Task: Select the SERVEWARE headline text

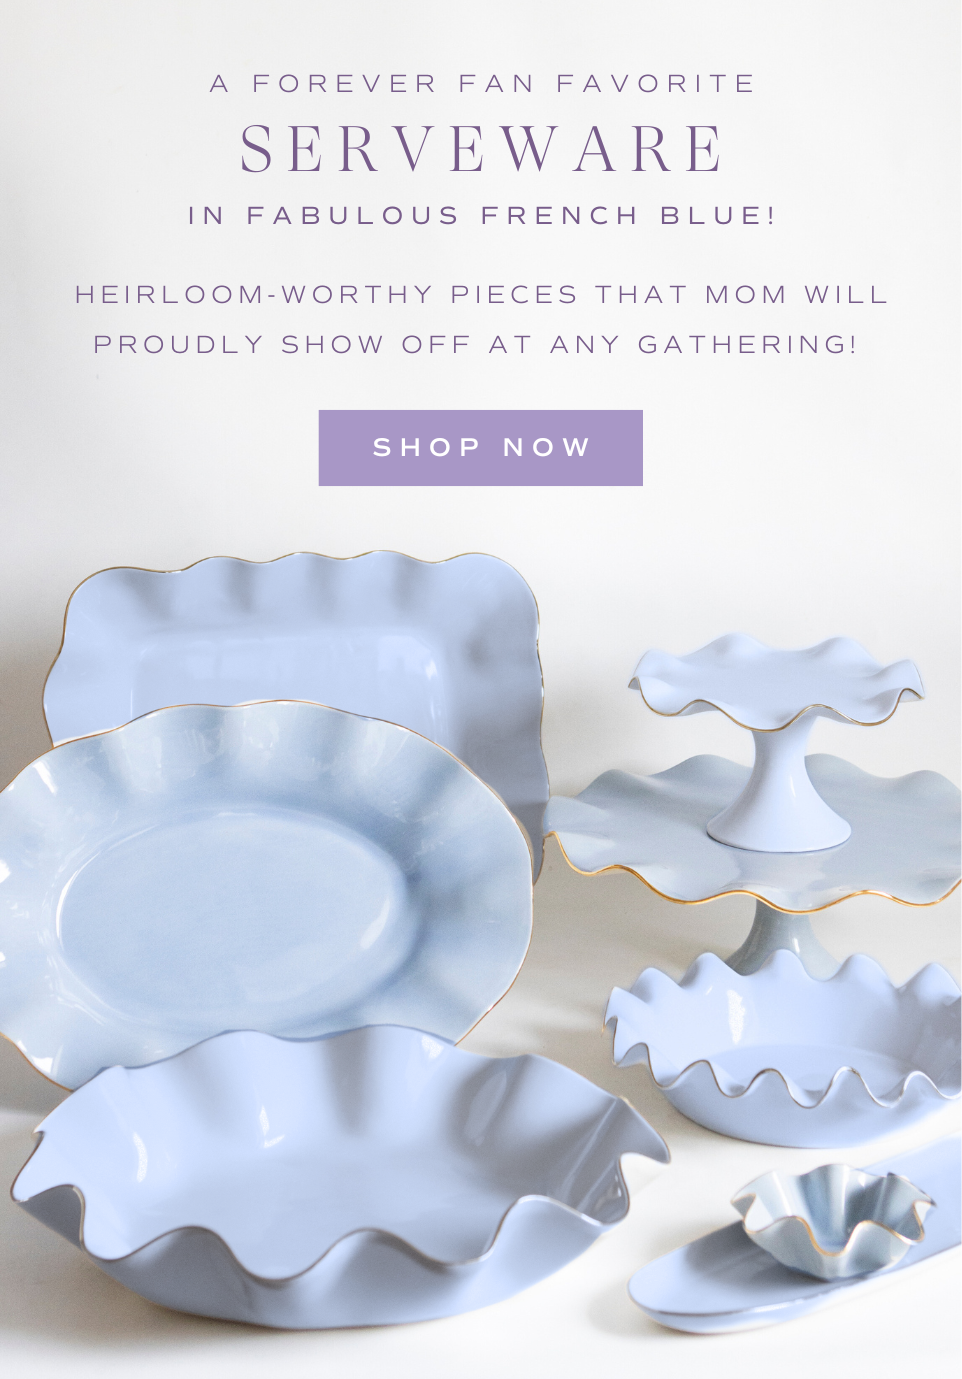Action: (x=481, y=150)
